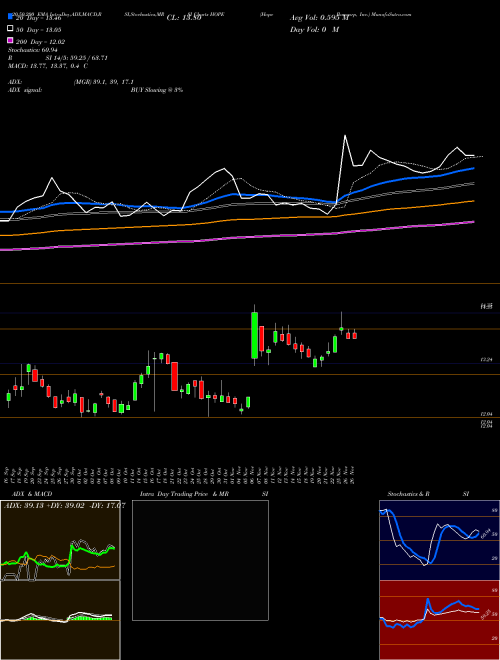Click the 'Intra Day Trading Price & MR' title
Screen dimensions: 500x660
click(184, 494)
